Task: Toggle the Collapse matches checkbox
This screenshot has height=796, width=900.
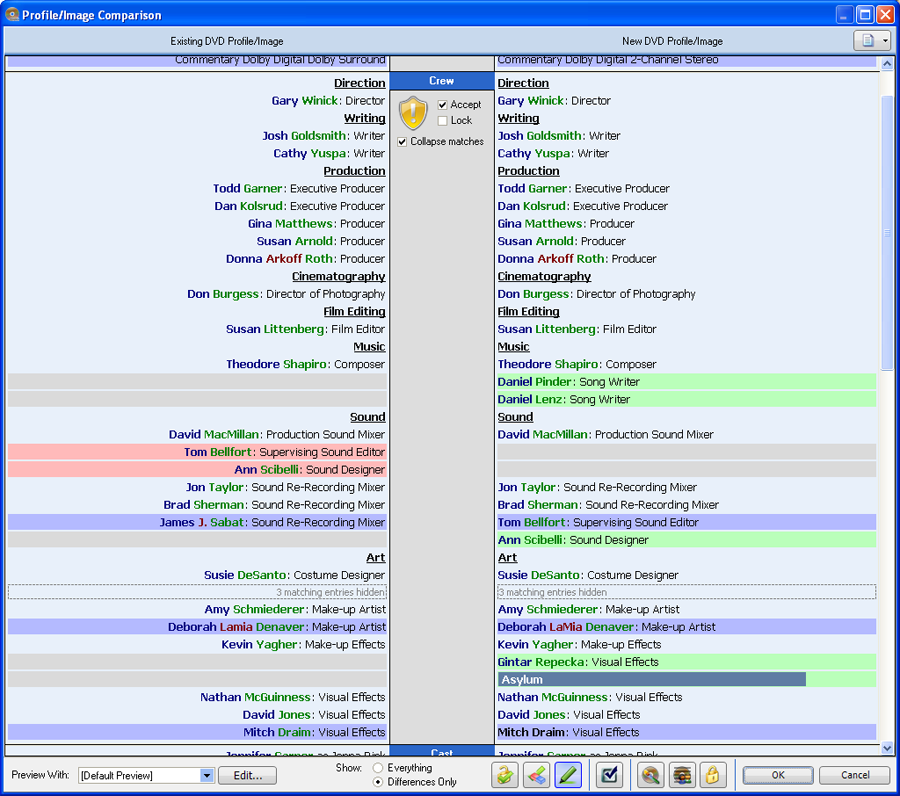Action: tap(403, 142)
